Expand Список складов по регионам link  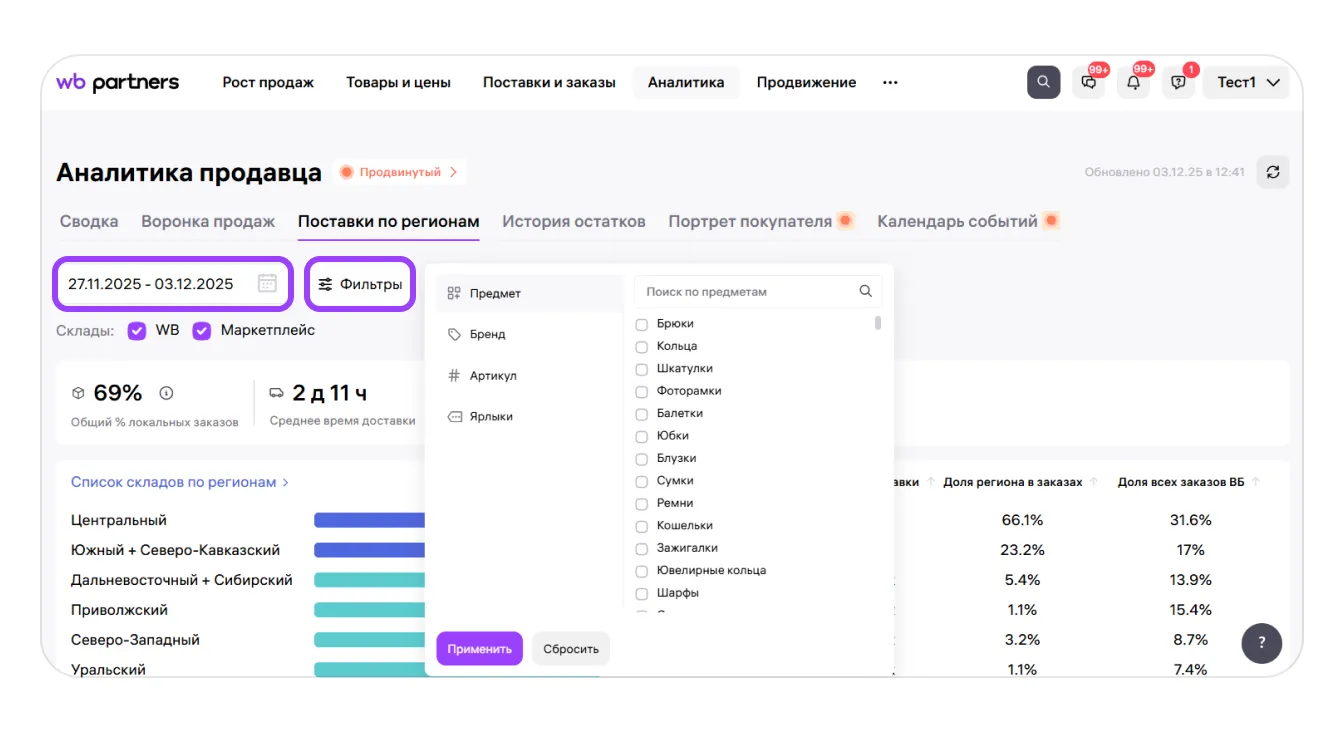(x=179, y=482)
